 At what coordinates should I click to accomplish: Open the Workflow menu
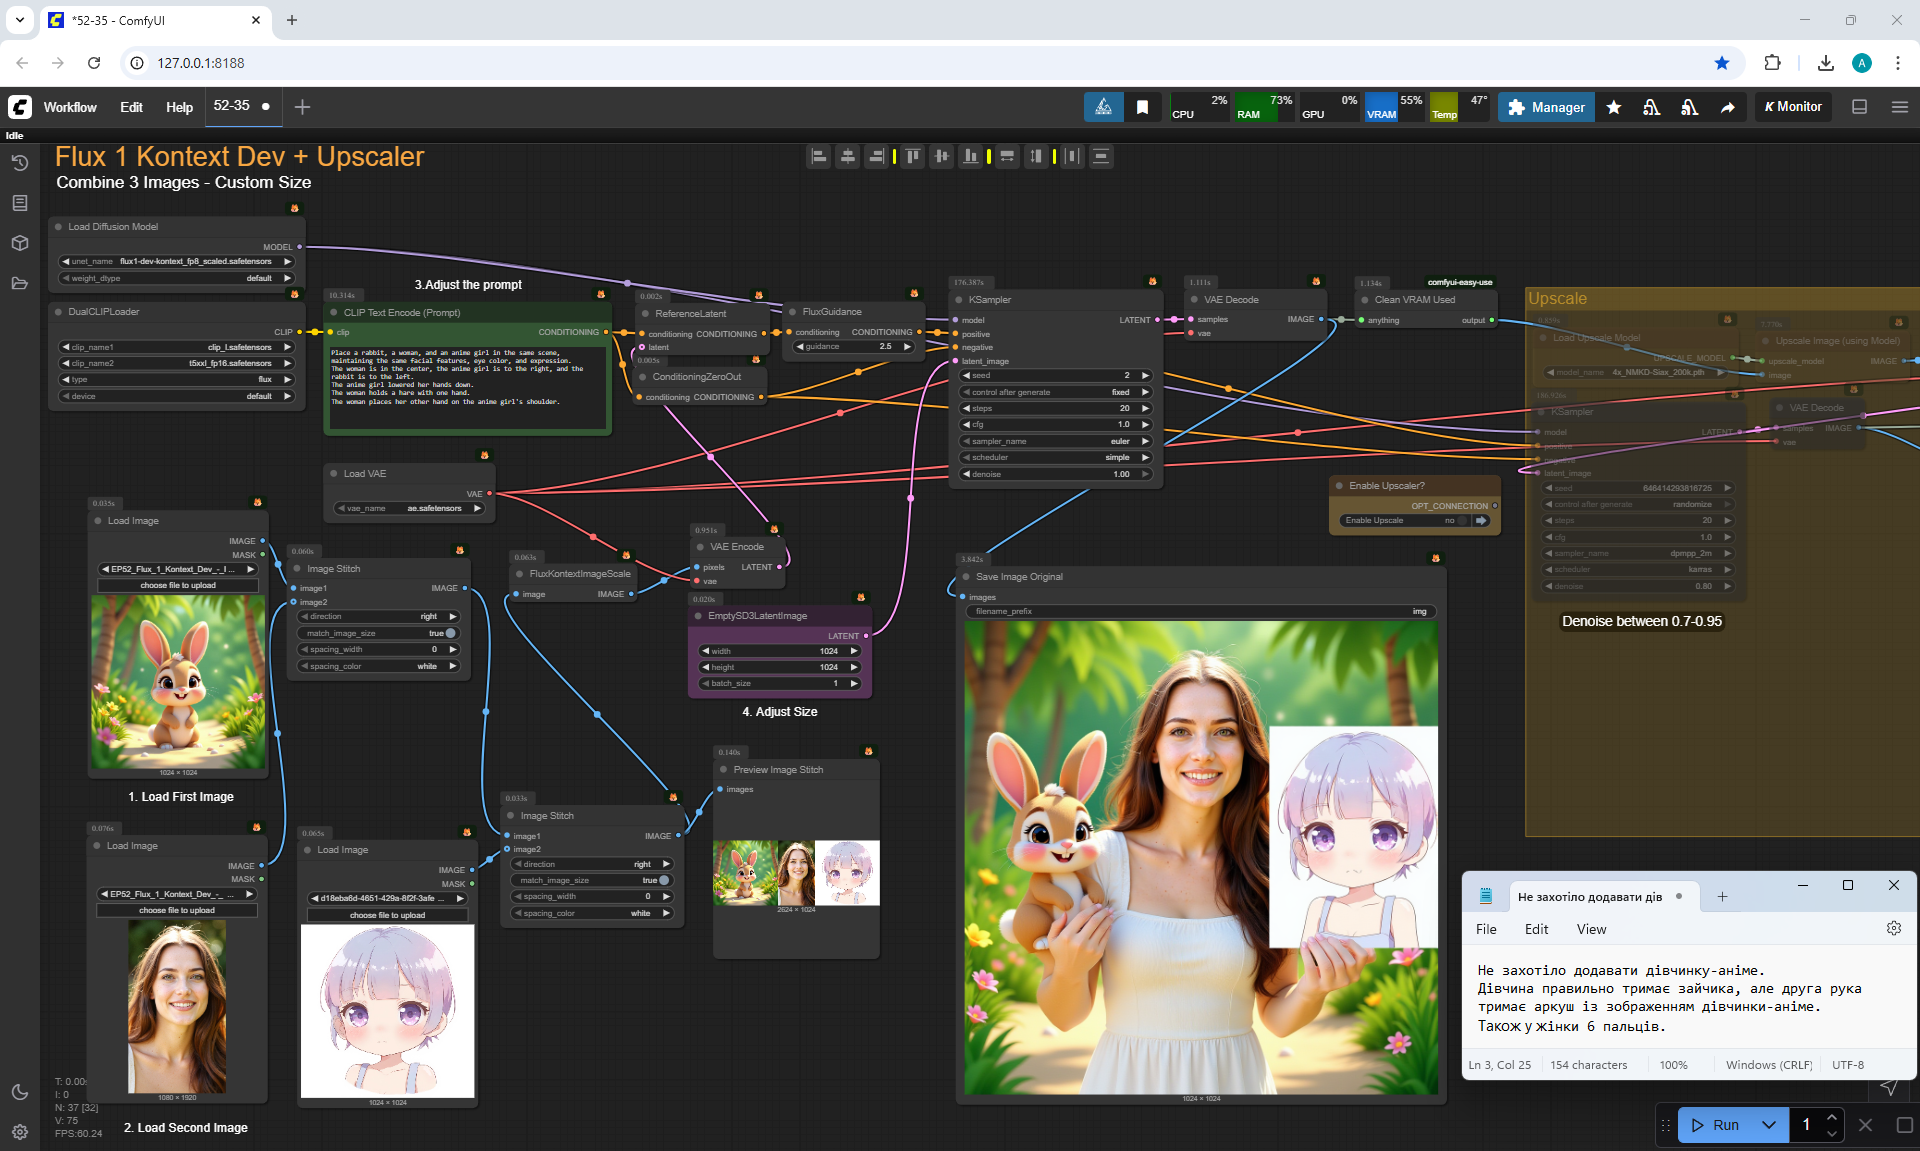click(x=70, y=107)
